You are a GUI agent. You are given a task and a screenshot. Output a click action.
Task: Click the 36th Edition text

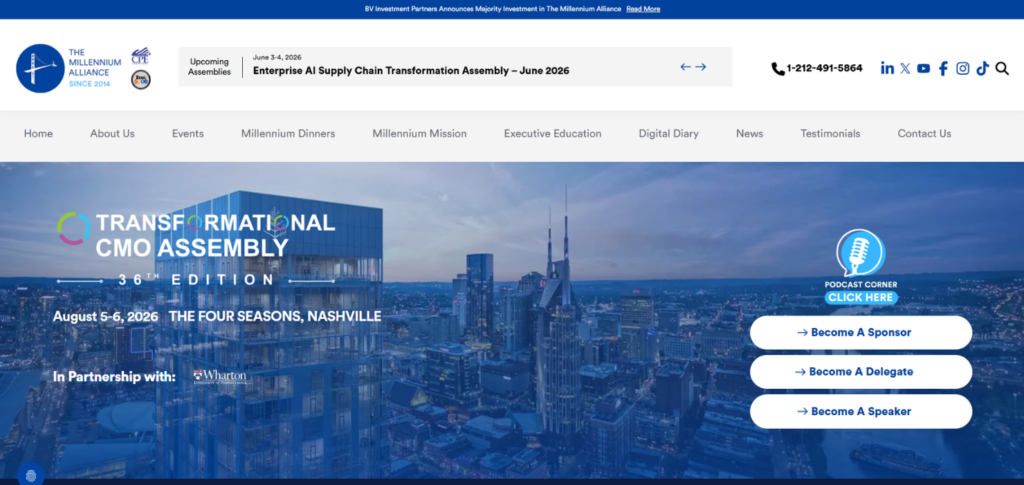pyautogui.click(x=196, y=280)
